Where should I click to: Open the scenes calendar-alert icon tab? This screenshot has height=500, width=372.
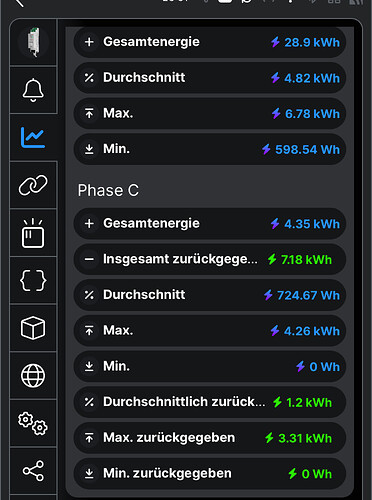click(x=33, y=233)
